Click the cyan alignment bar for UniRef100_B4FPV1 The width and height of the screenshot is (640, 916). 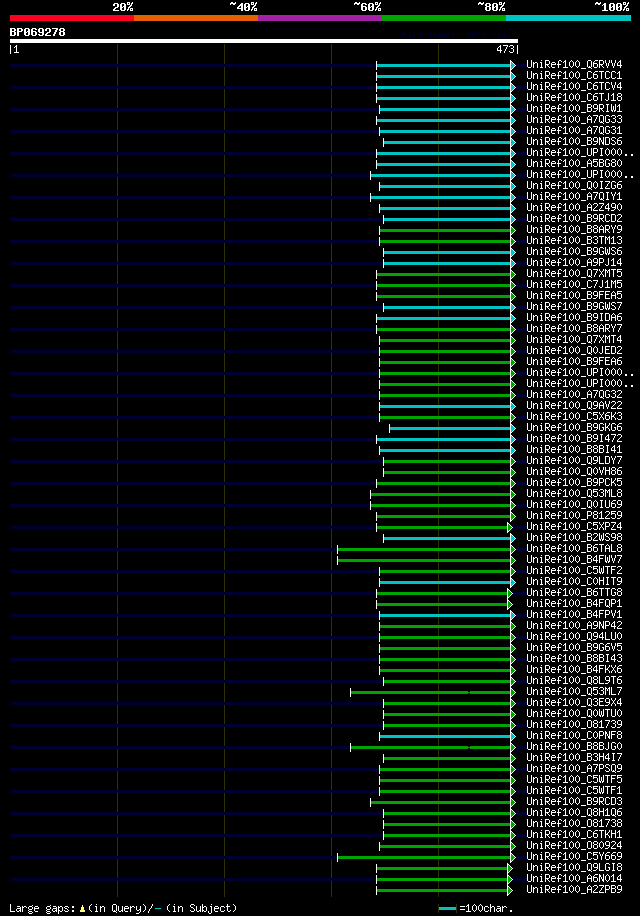click(446, 615)
